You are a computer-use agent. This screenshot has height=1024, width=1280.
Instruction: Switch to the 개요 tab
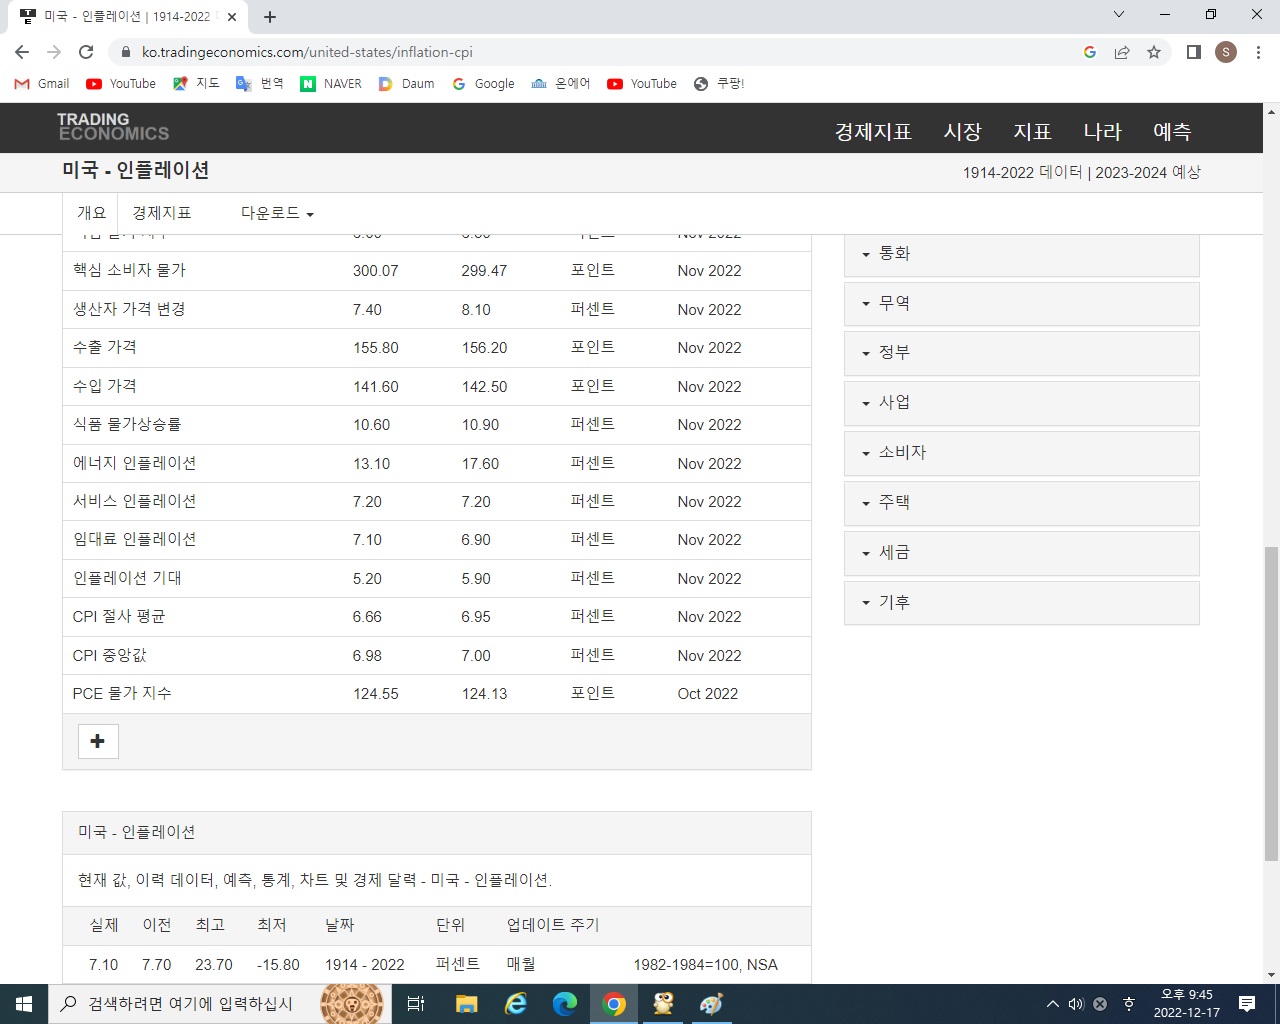tap(91, 213)
